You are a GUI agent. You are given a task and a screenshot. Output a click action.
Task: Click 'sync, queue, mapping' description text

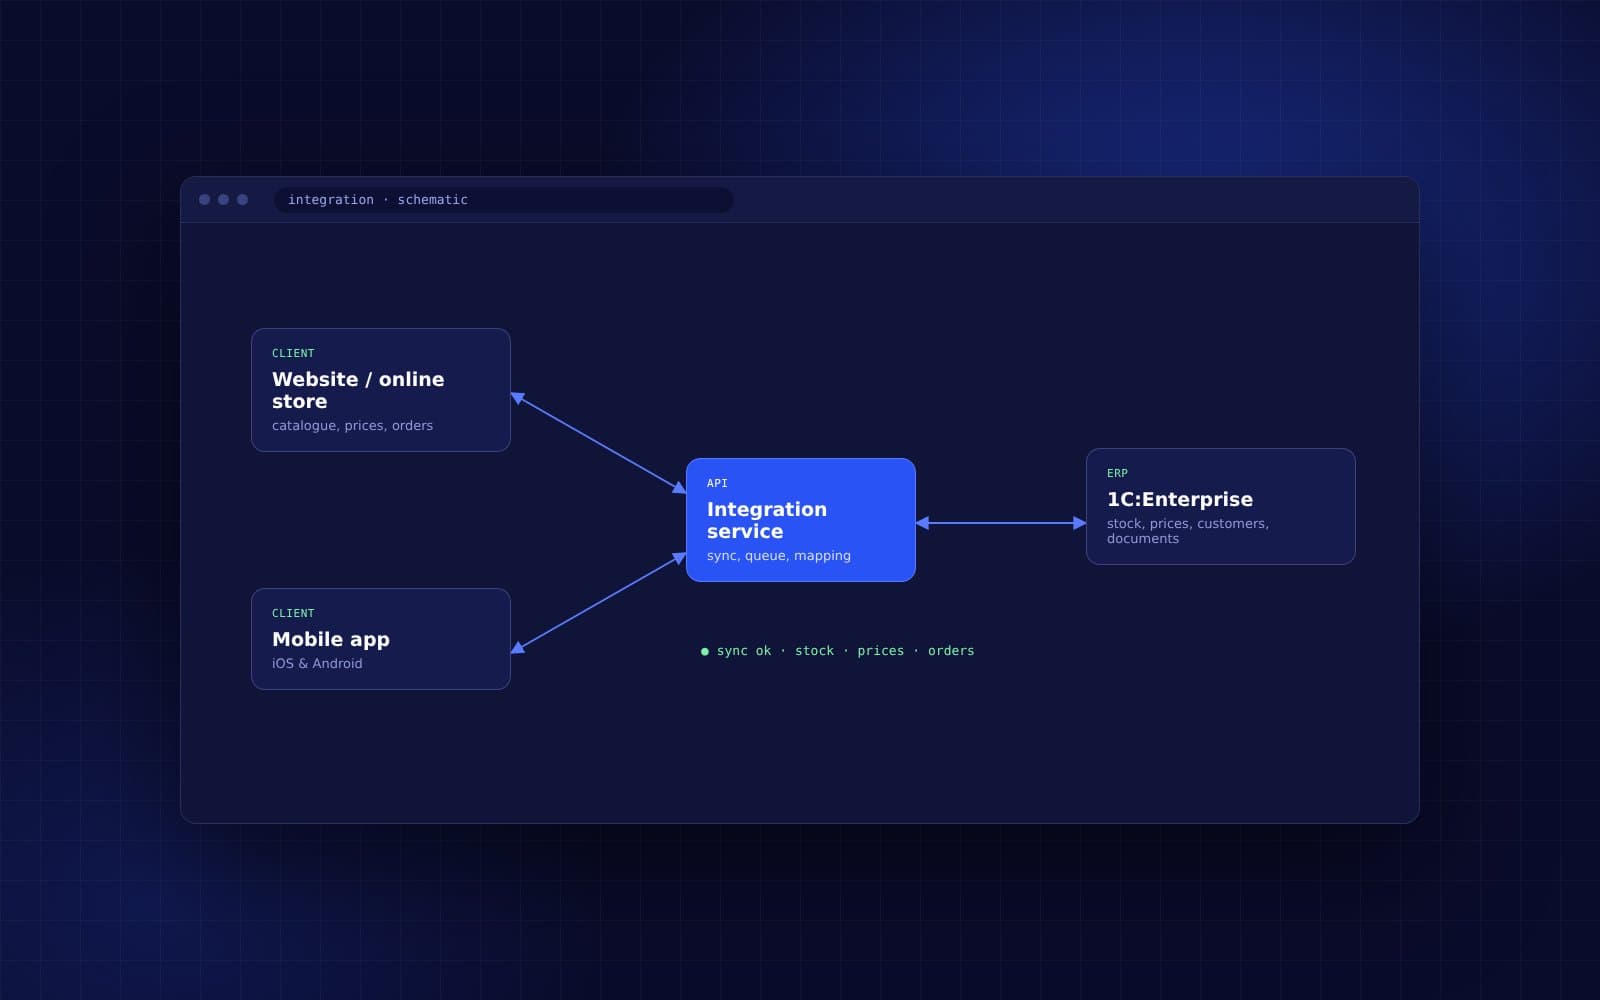click(x=779, y=556)
